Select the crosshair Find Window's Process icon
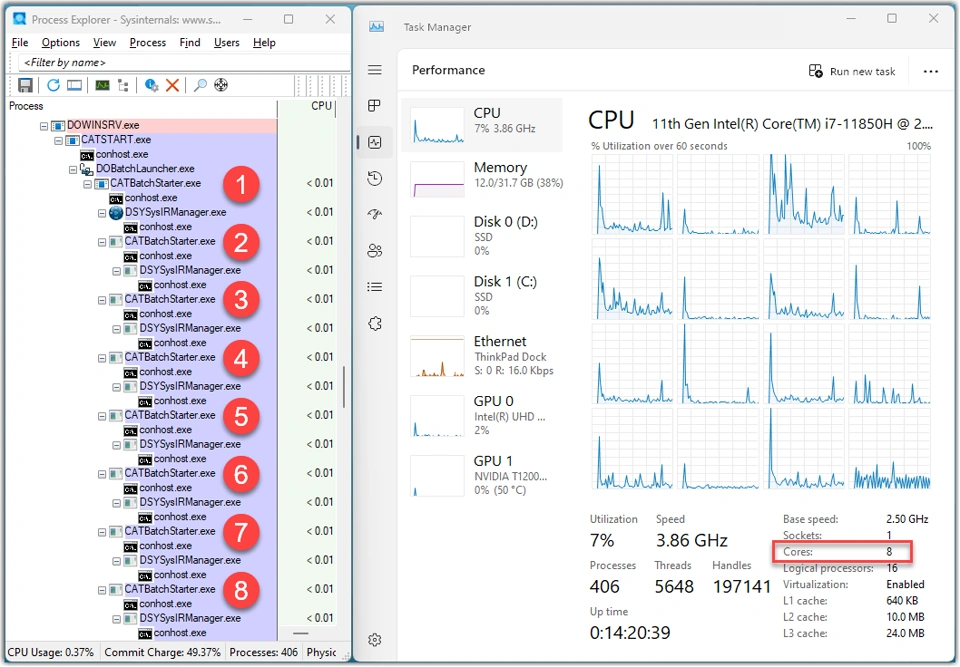The height and width of the screenshot is (667, 960). (221, 85)
